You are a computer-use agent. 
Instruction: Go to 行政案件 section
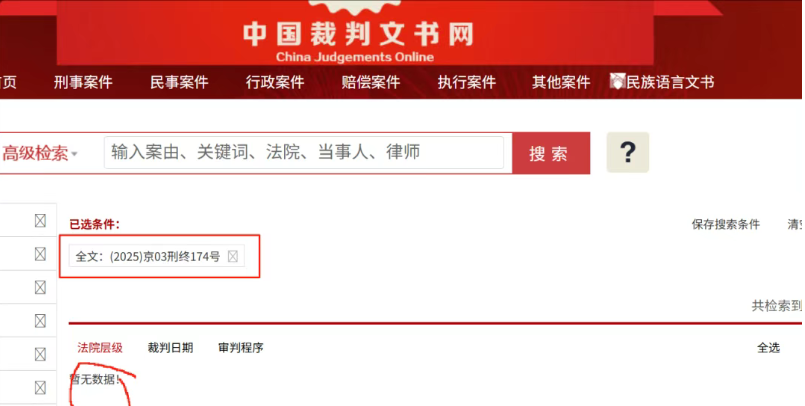pos(275,82)
